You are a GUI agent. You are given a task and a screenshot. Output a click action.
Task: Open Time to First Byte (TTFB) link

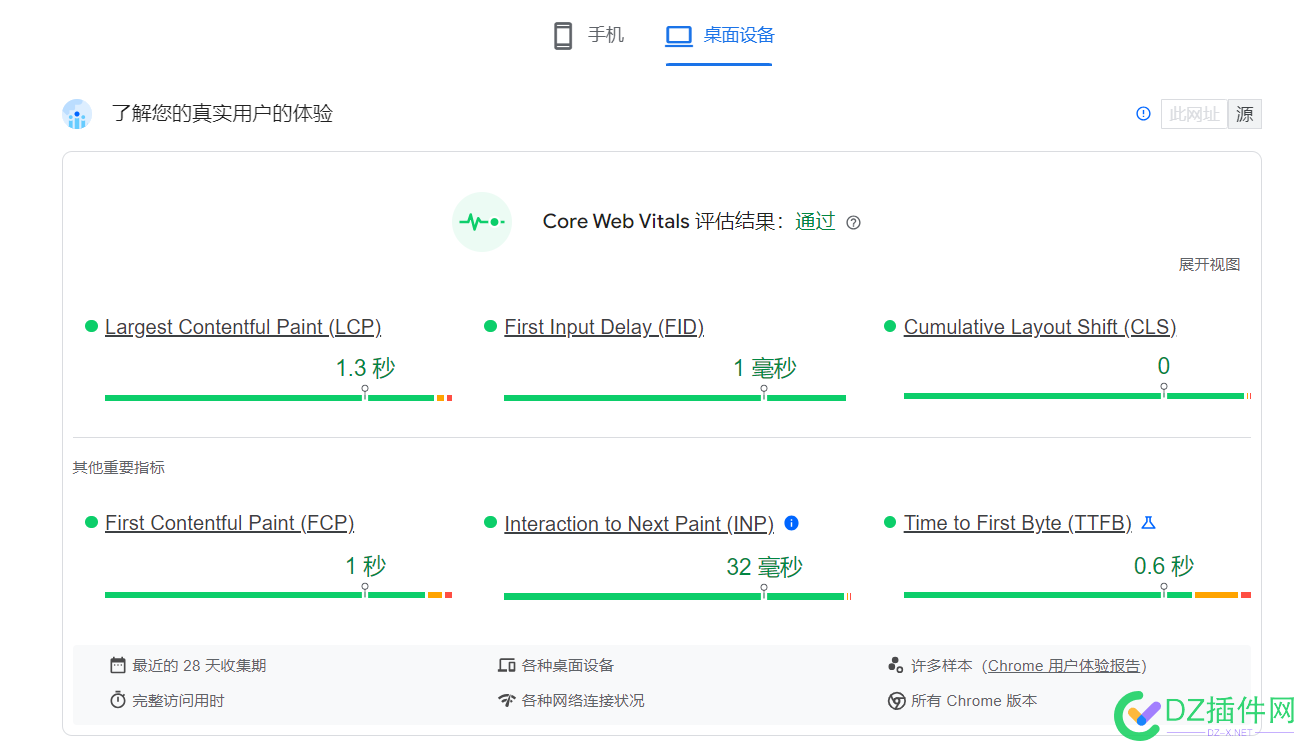pyautogui.click(x=1018, y=523)
